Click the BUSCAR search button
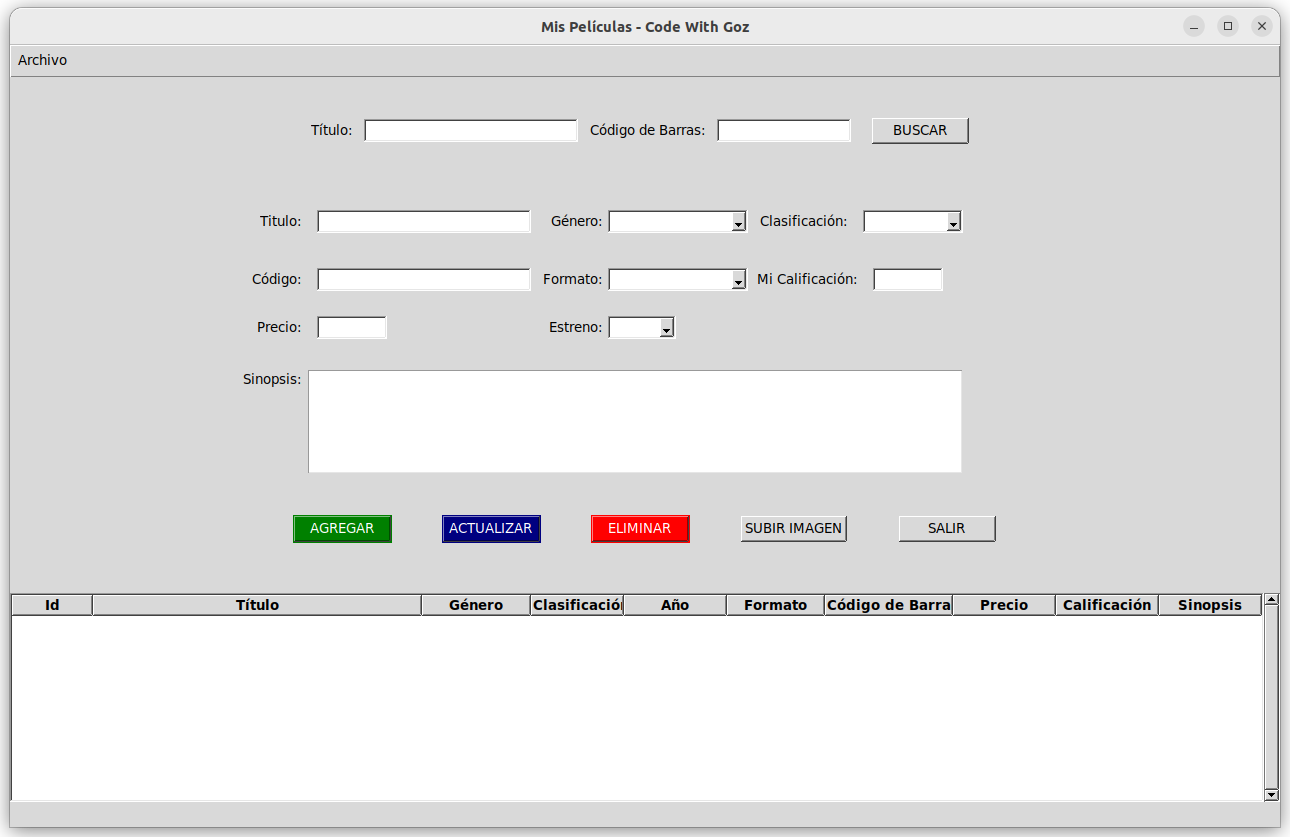 pos(919,130)
